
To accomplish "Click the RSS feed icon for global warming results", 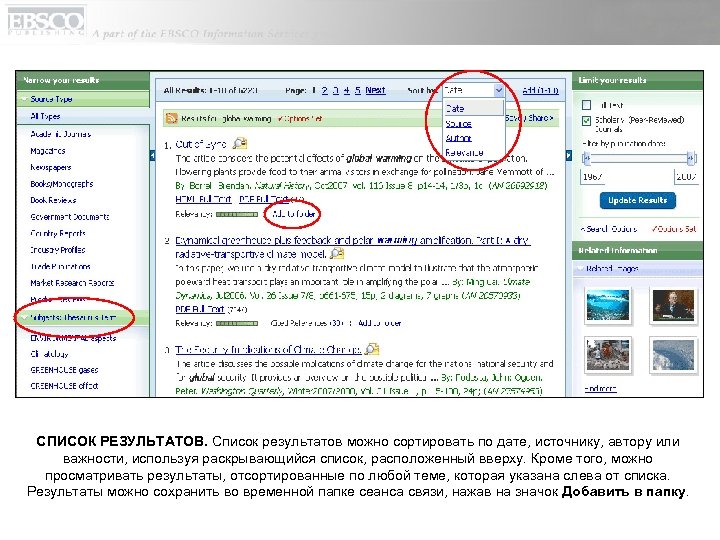I will [171, 118].
